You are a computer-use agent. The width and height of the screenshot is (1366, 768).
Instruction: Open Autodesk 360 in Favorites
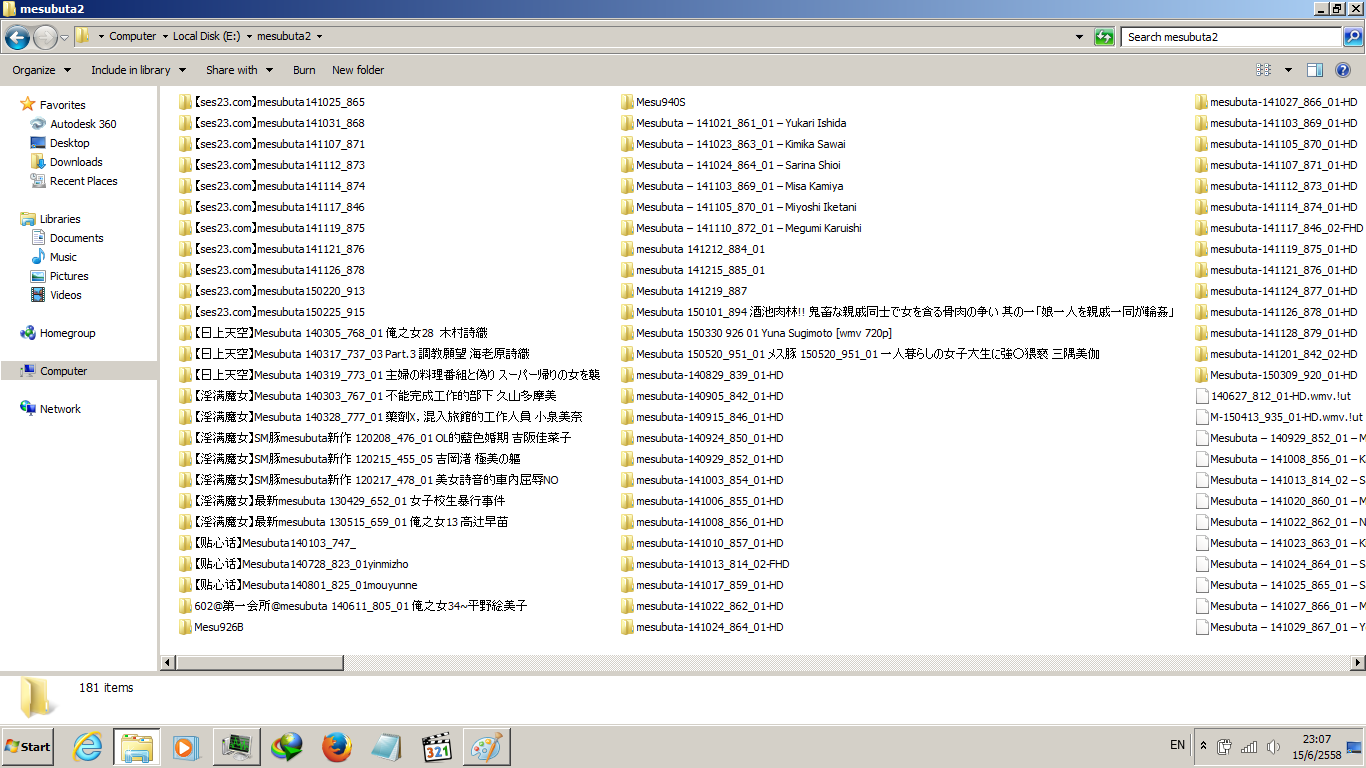(83, 124)
